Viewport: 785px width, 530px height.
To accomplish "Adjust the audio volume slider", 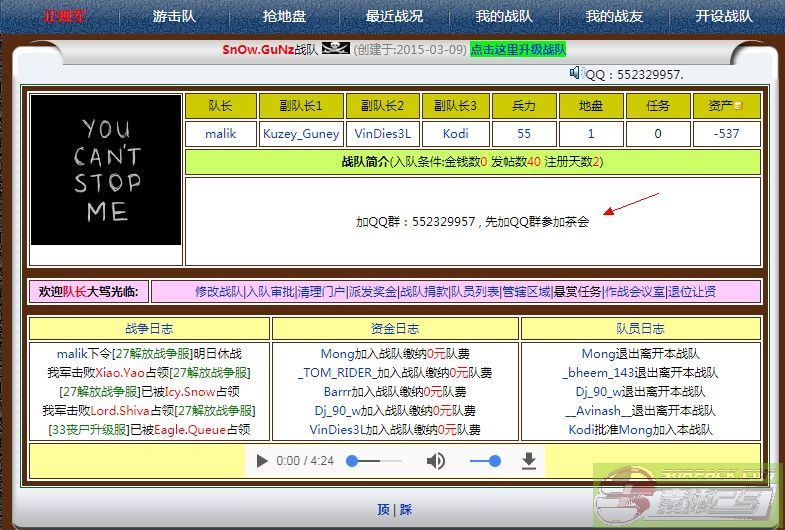I will tap(484, 461).
